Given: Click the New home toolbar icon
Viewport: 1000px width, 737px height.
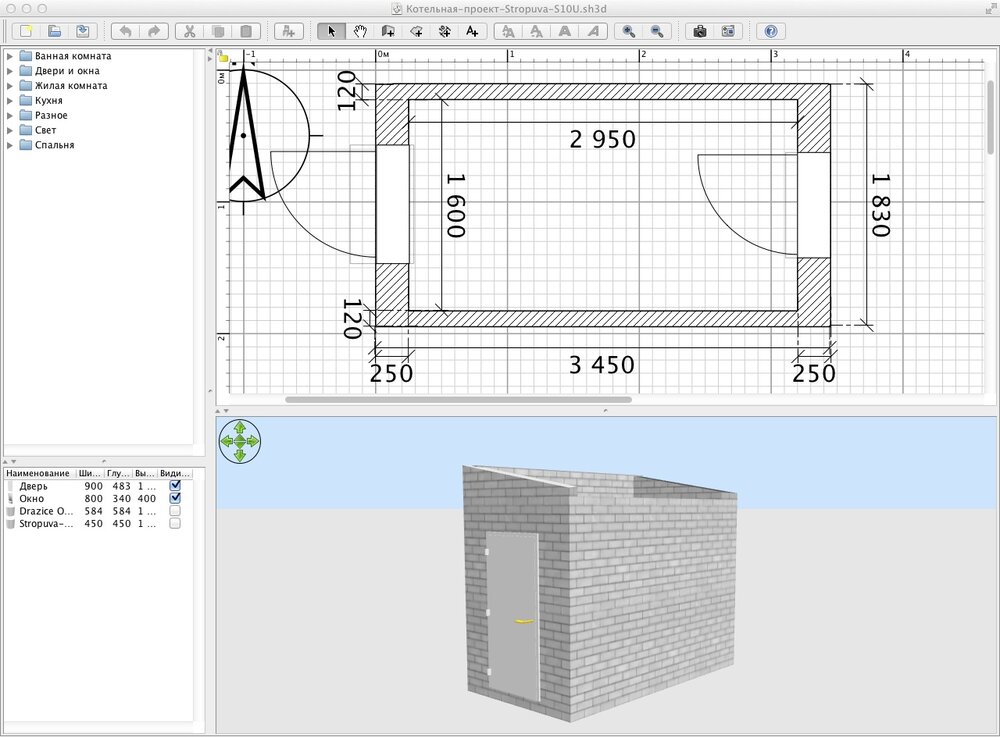Looking at the screenshot, I should click(26, 31).
